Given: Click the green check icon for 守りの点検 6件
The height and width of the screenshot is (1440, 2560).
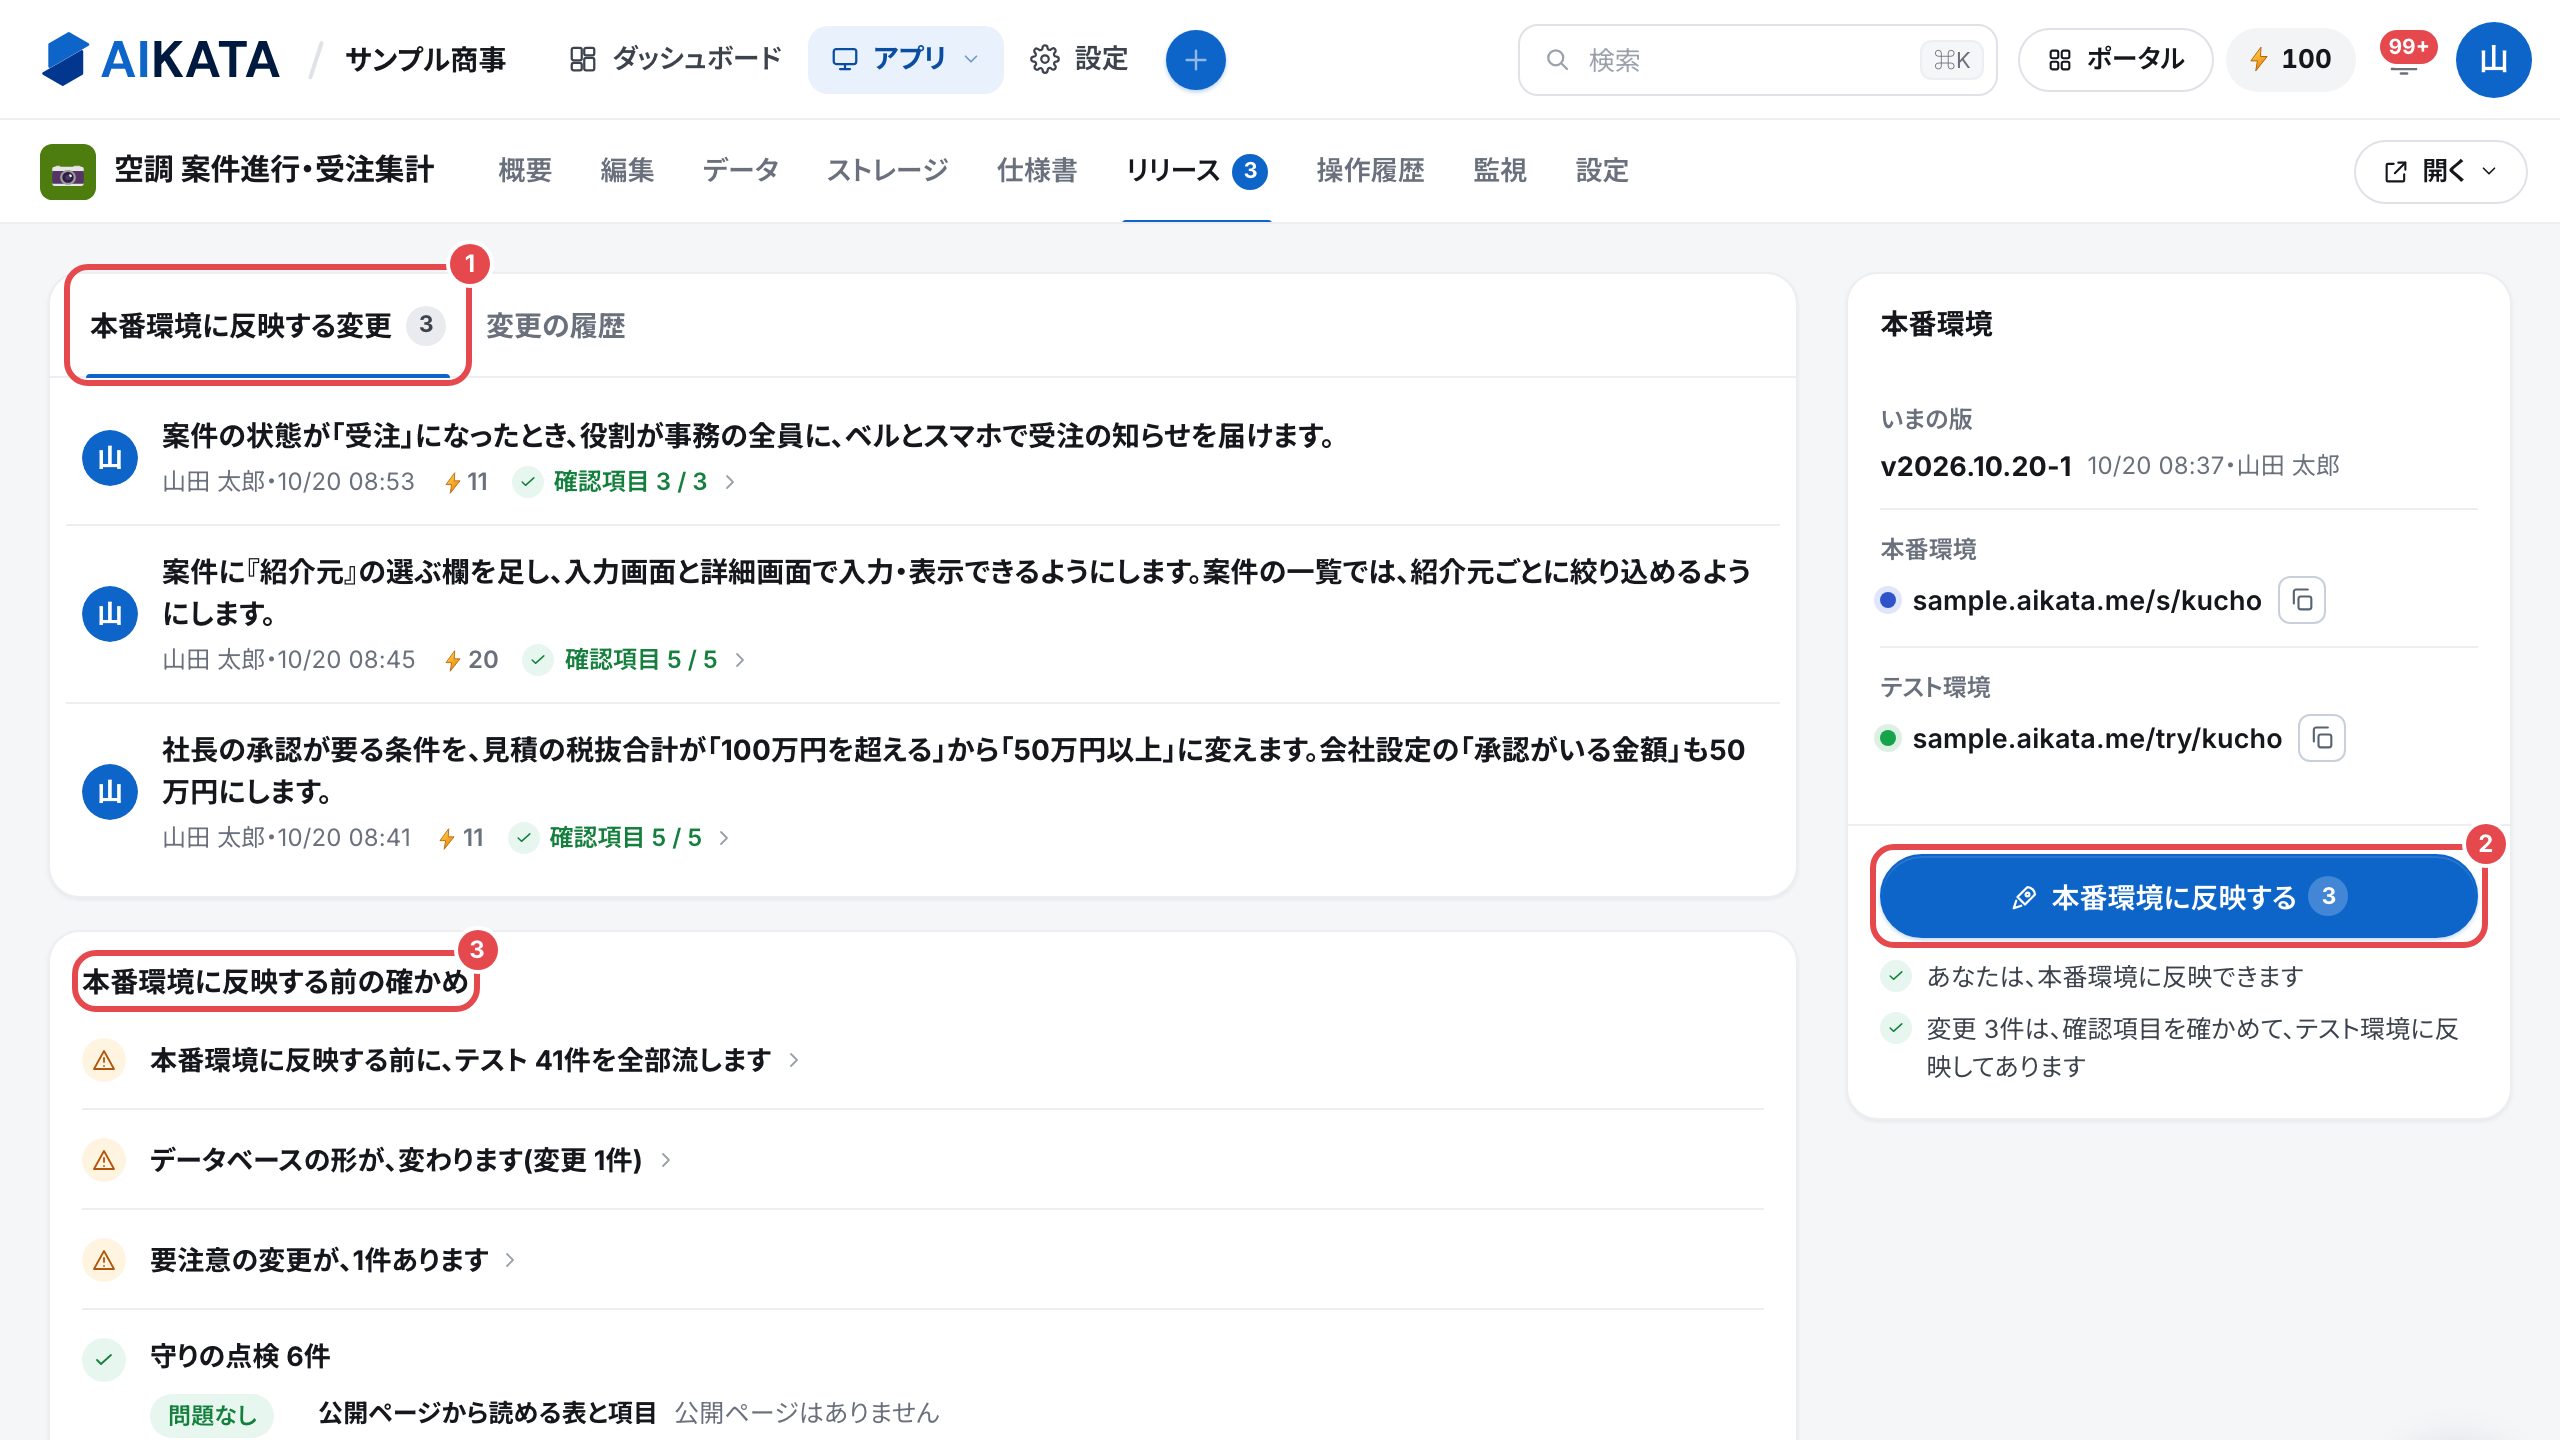Looking at the screenshot, I should point(104,1359).
